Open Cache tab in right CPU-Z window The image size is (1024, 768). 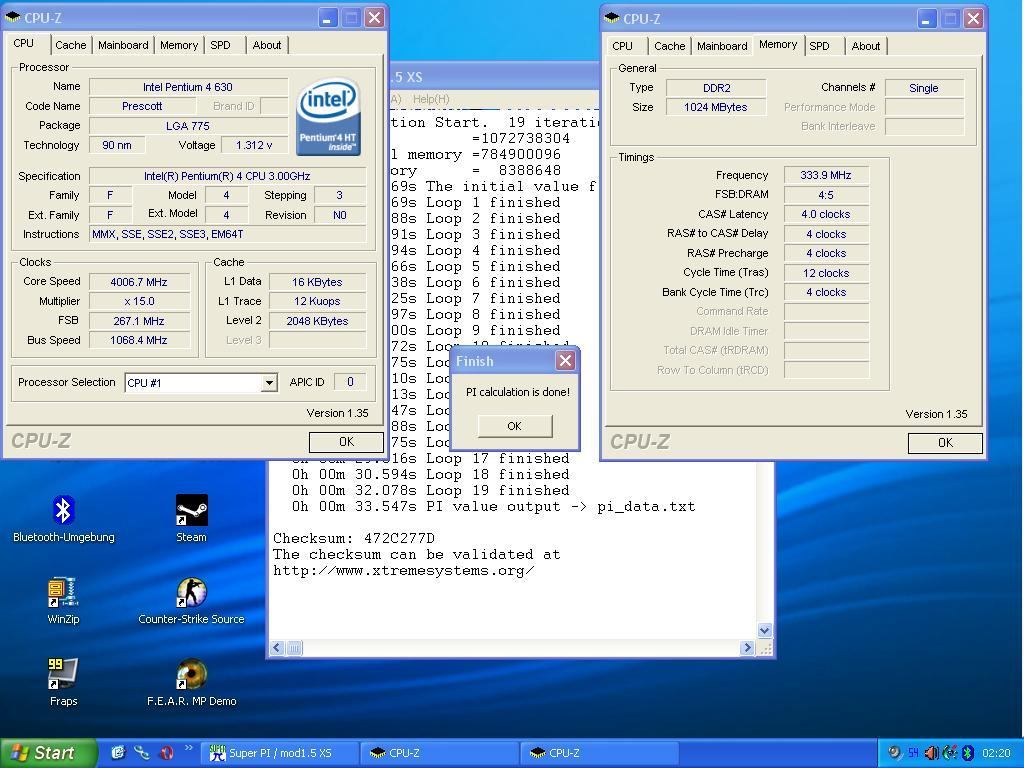[x=669, y=46]
